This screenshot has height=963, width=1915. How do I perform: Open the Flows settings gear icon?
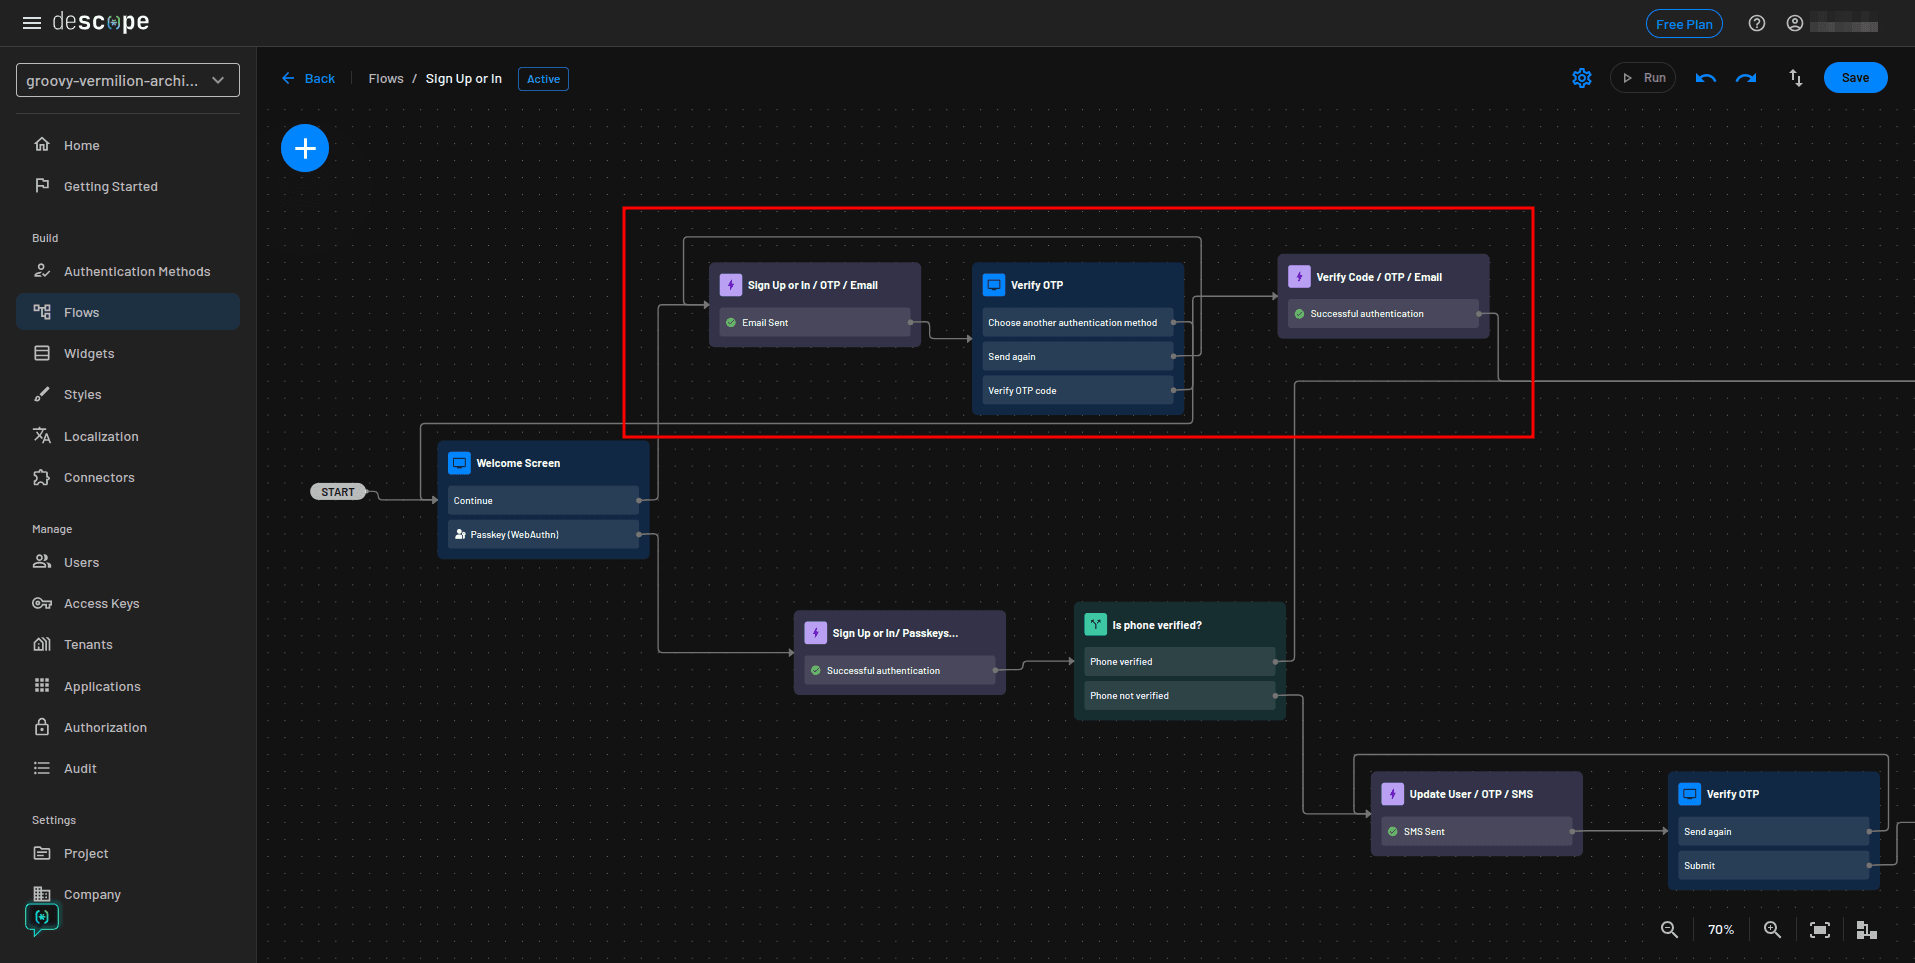pos(1581,77)
